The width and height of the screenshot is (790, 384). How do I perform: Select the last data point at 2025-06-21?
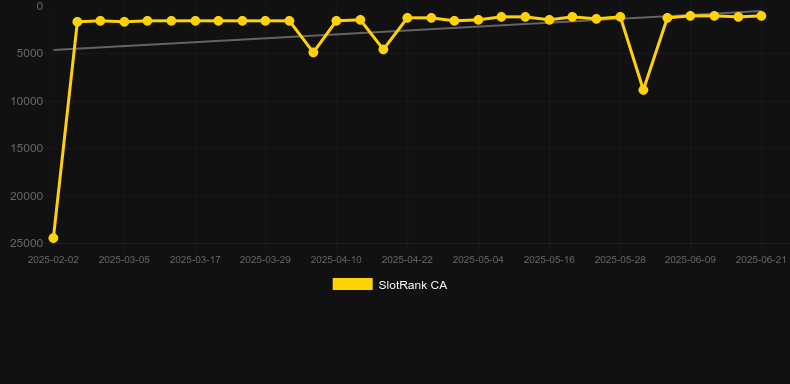point(761,16)
